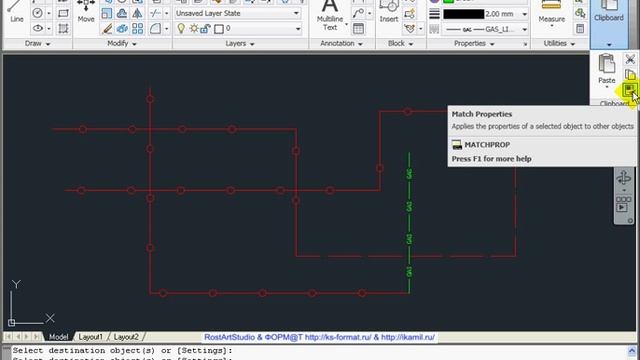Open the Fillet tool dropdown arrow
The image size is (640, 360).
tap(166, 29)
